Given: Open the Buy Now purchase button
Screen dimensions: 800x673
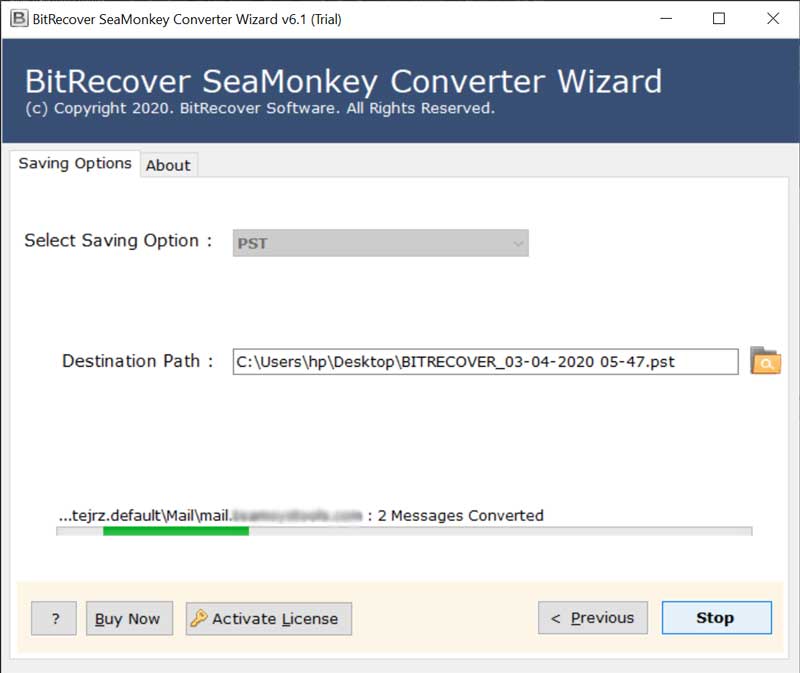Looking at the screenshot, I should click(x=129, y=618).
